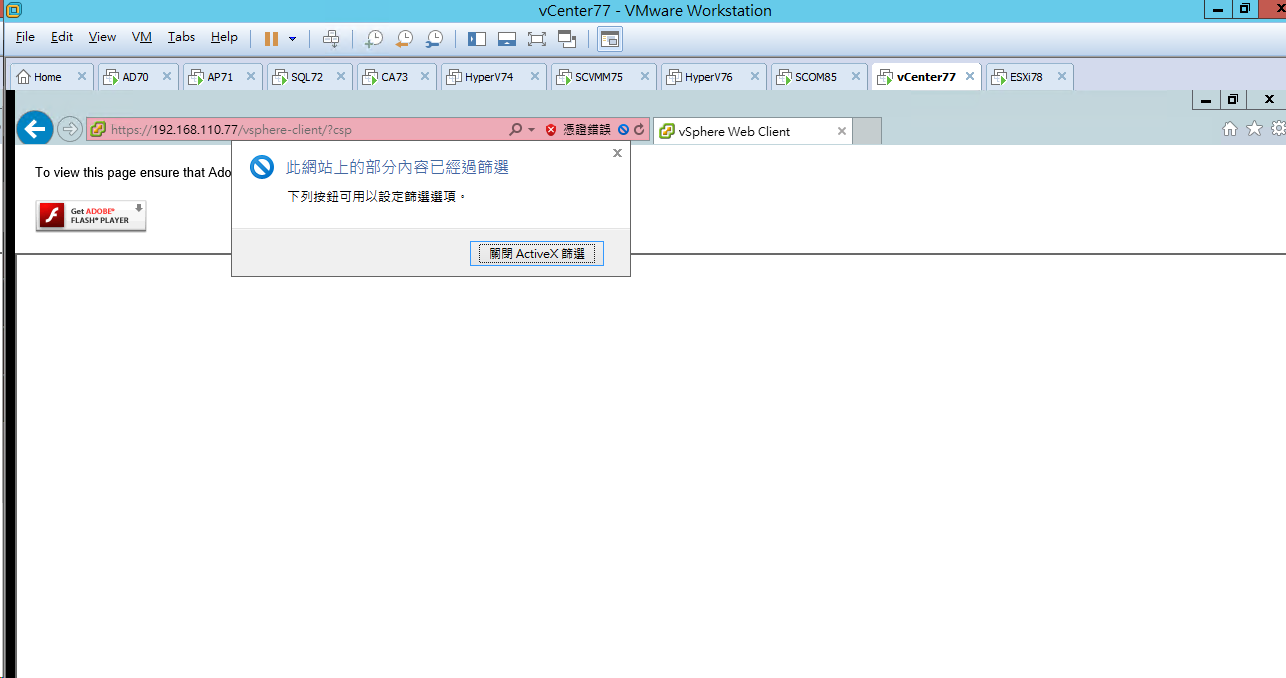Refresh the page with the reload icon
Screen dimensions: 1286x678
639,130
